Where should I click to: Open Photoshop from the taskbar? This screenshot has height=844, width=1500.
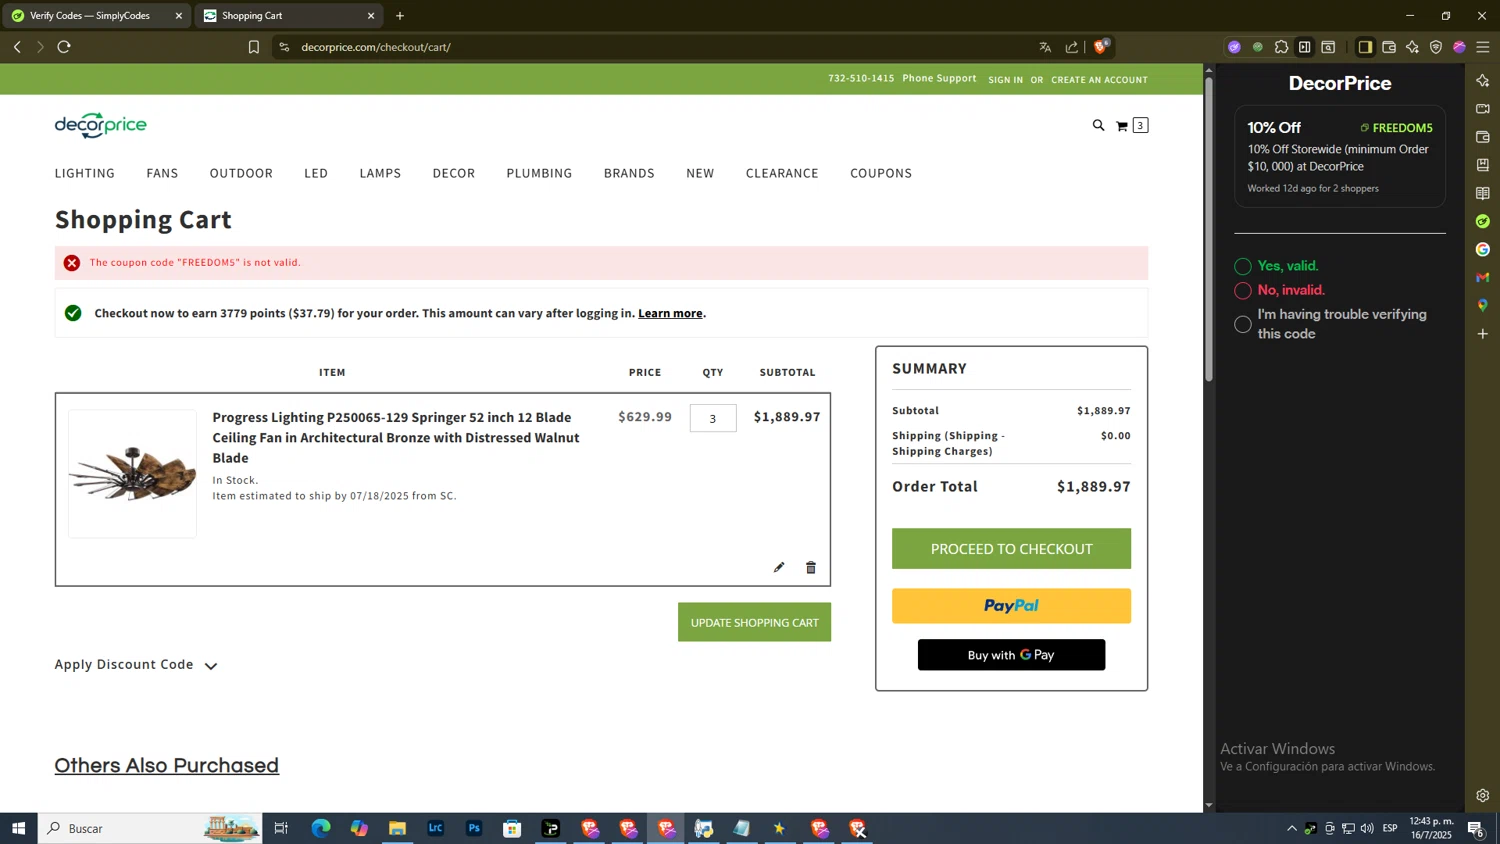tap(474, 828)
